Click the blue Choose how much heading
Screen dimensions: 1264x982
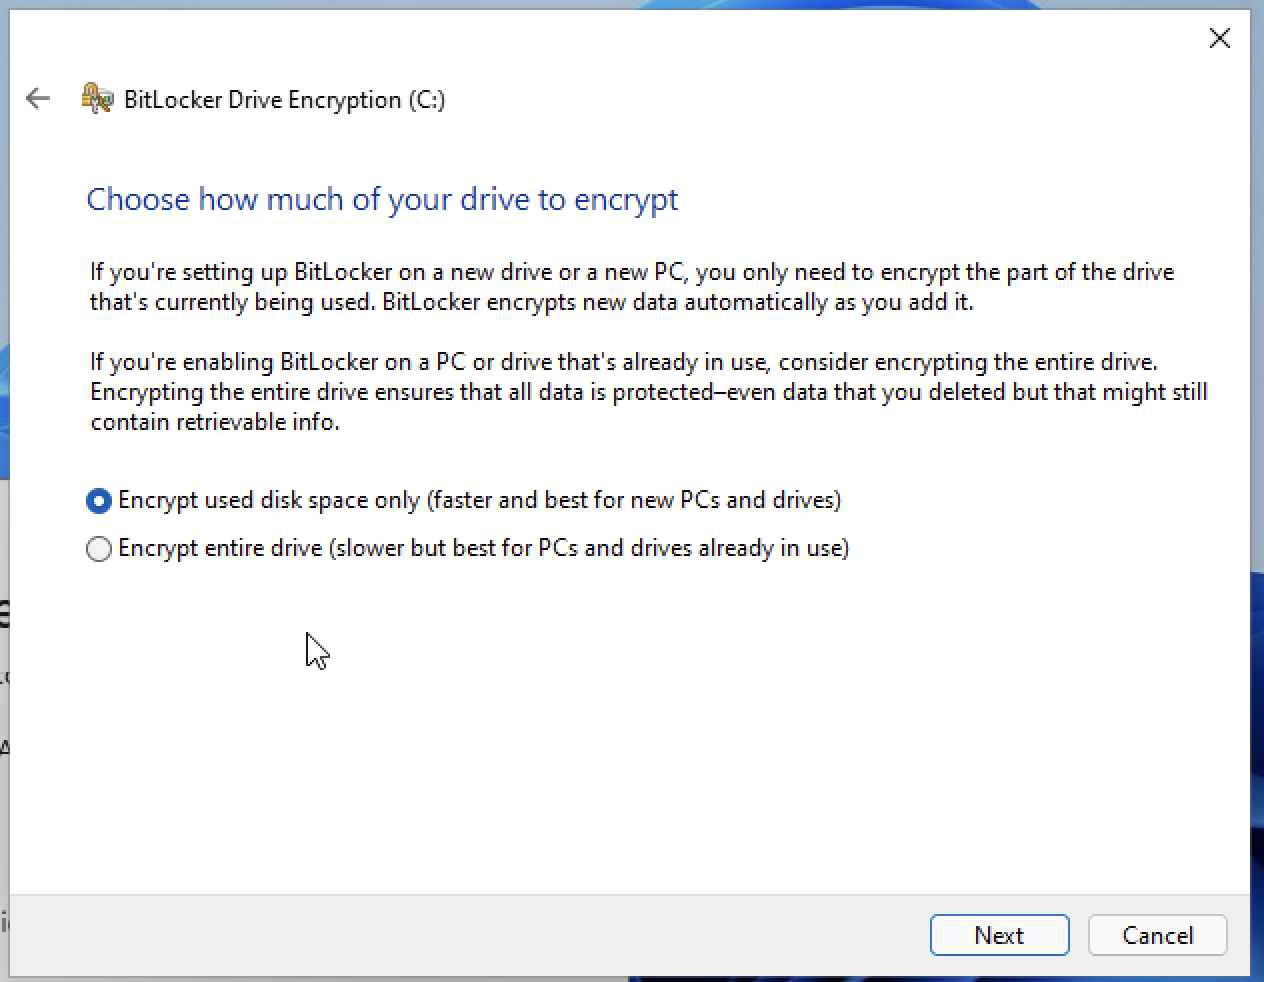(x=382, y=199)
